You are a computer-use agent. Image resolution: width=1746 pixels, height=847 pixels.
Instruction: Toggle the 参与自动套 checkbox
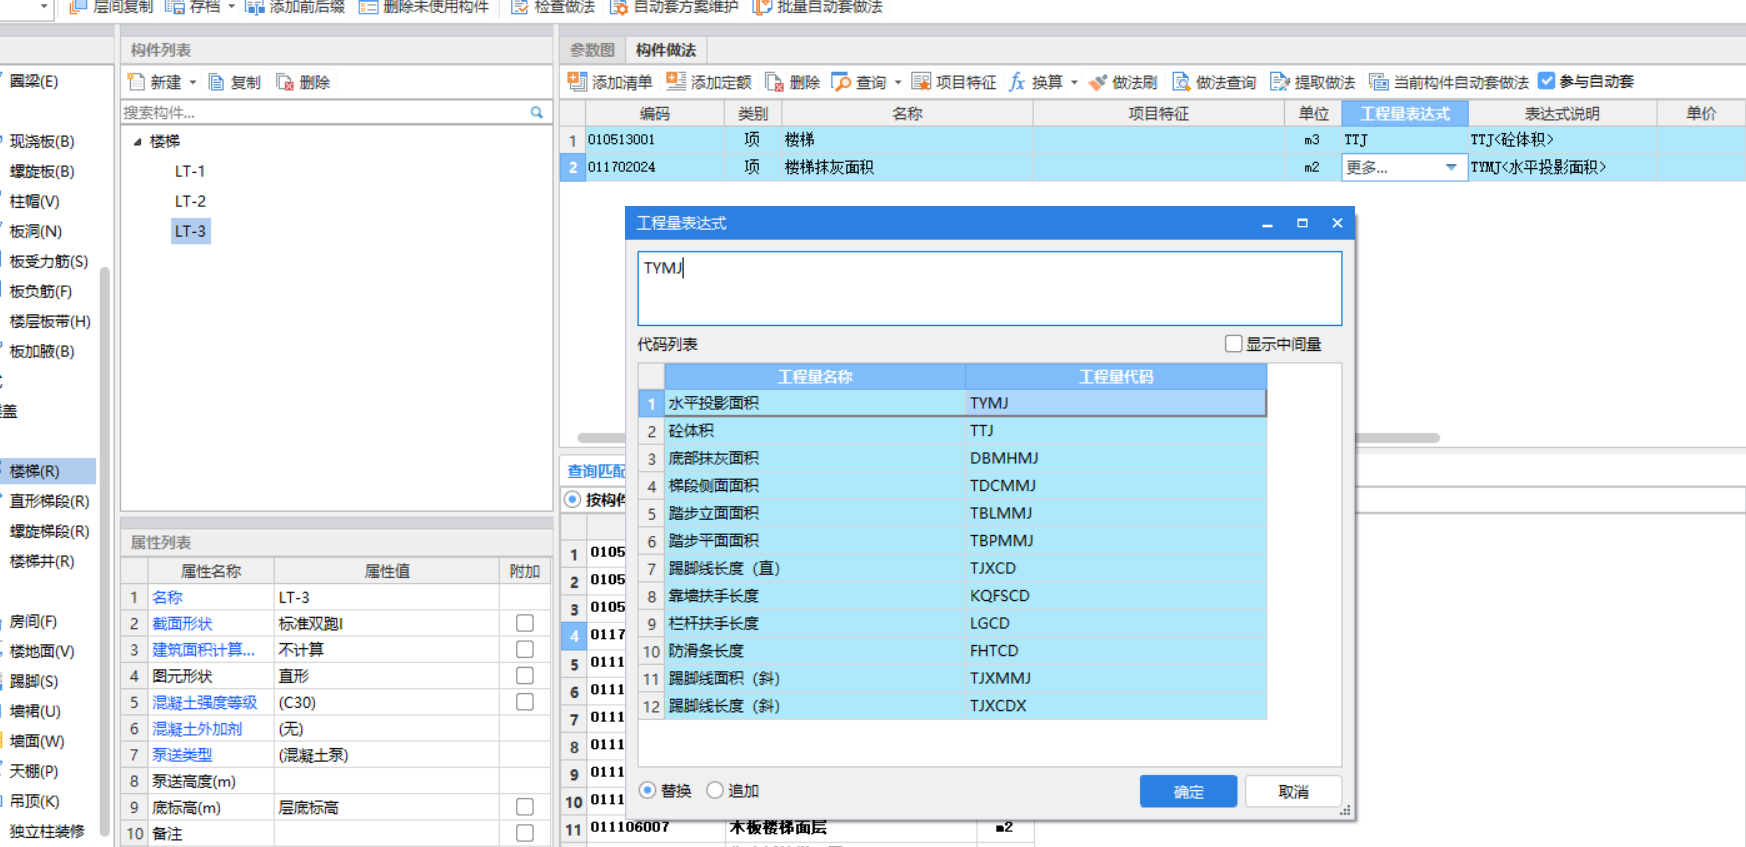1547,81
